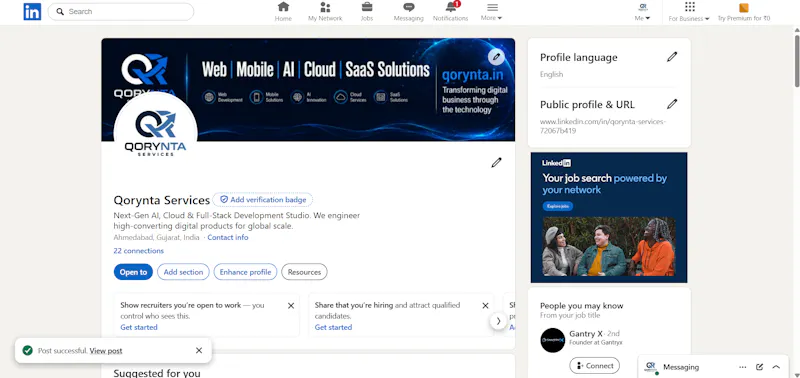Click View post in success toast

pyautogui.click(x=106, y=351)
